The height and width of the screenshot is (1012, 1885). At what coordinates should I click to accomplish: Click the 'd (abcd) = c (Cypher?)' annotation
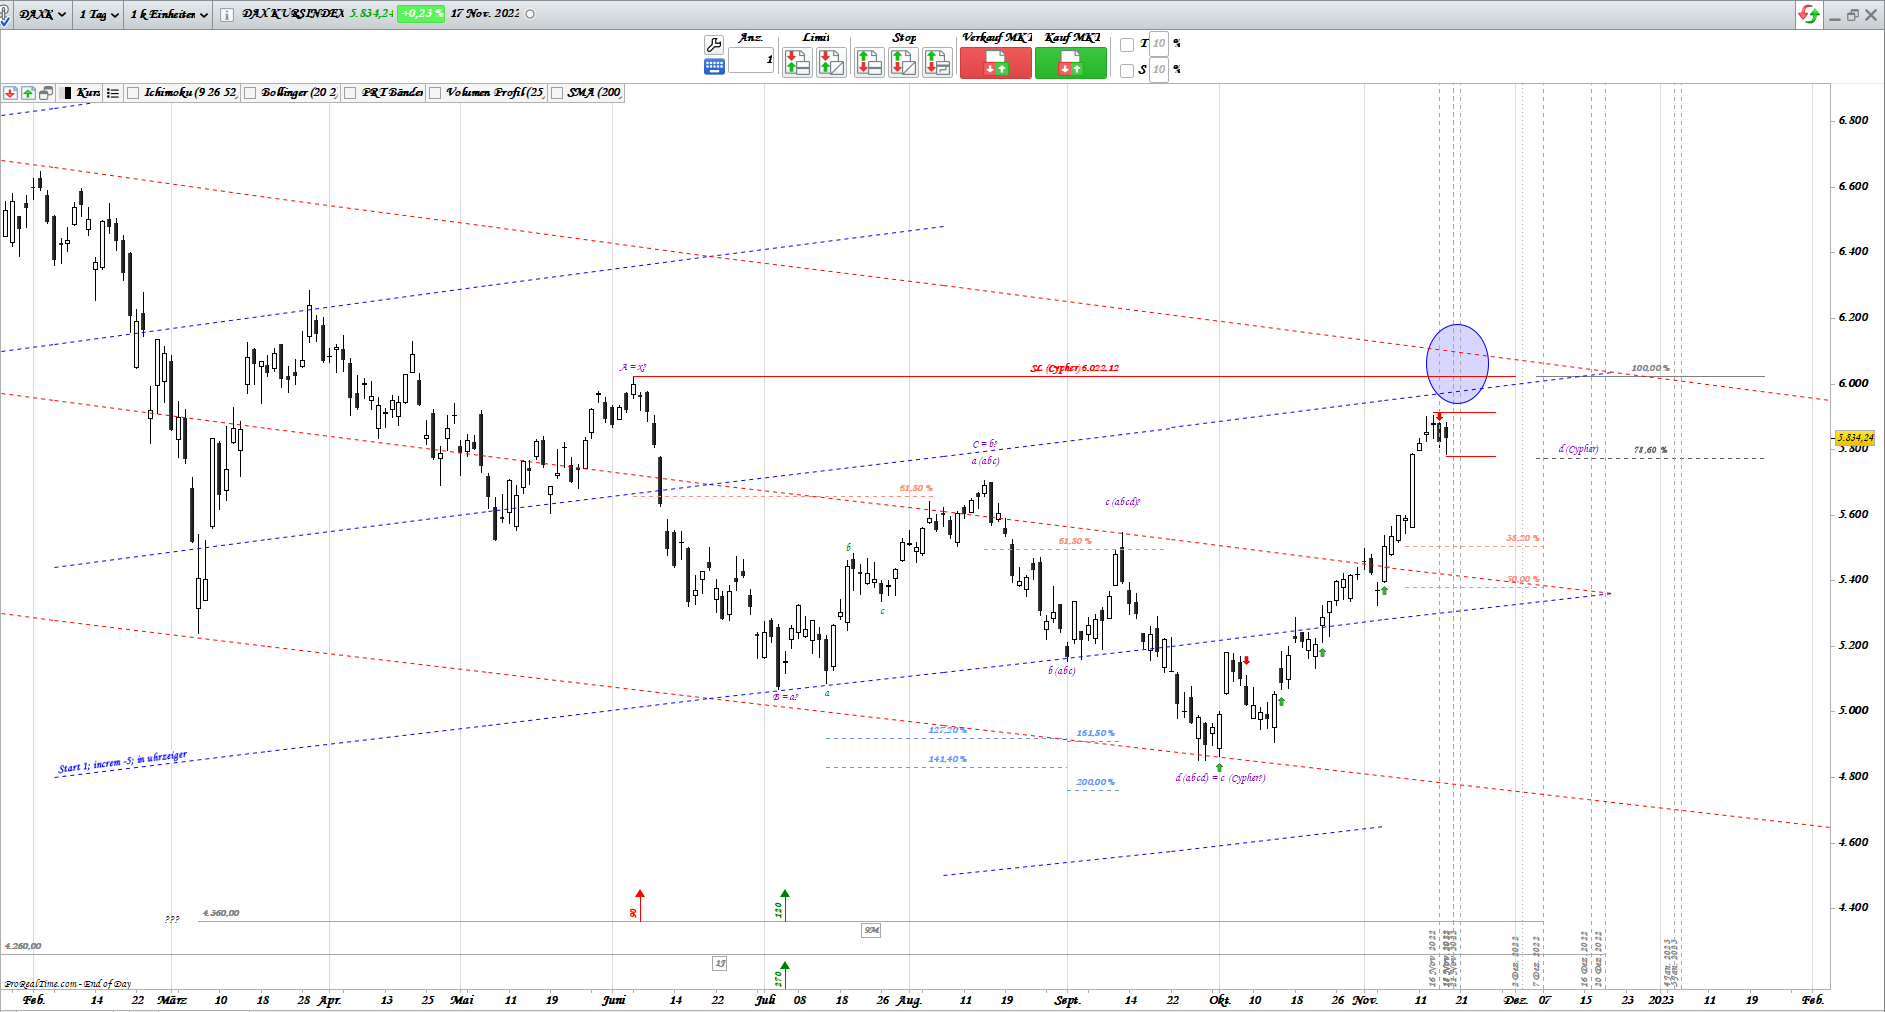point(1220,778)
